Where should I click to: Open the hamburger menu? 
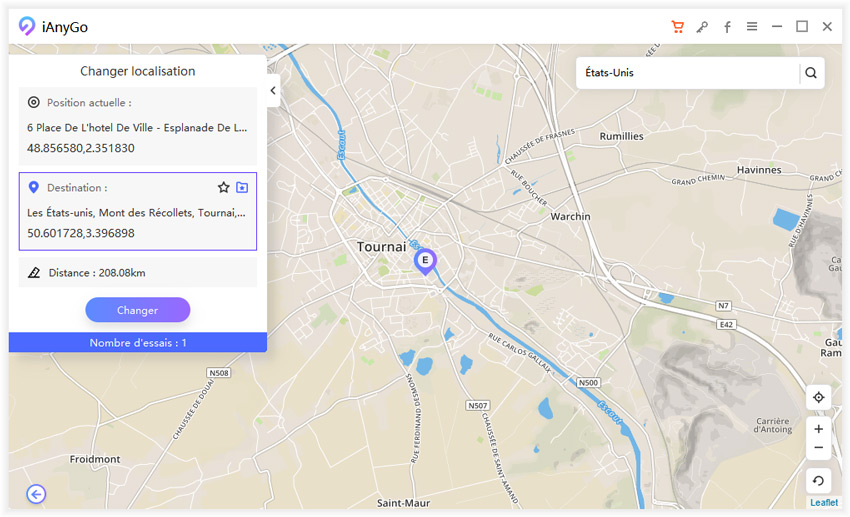752,26
